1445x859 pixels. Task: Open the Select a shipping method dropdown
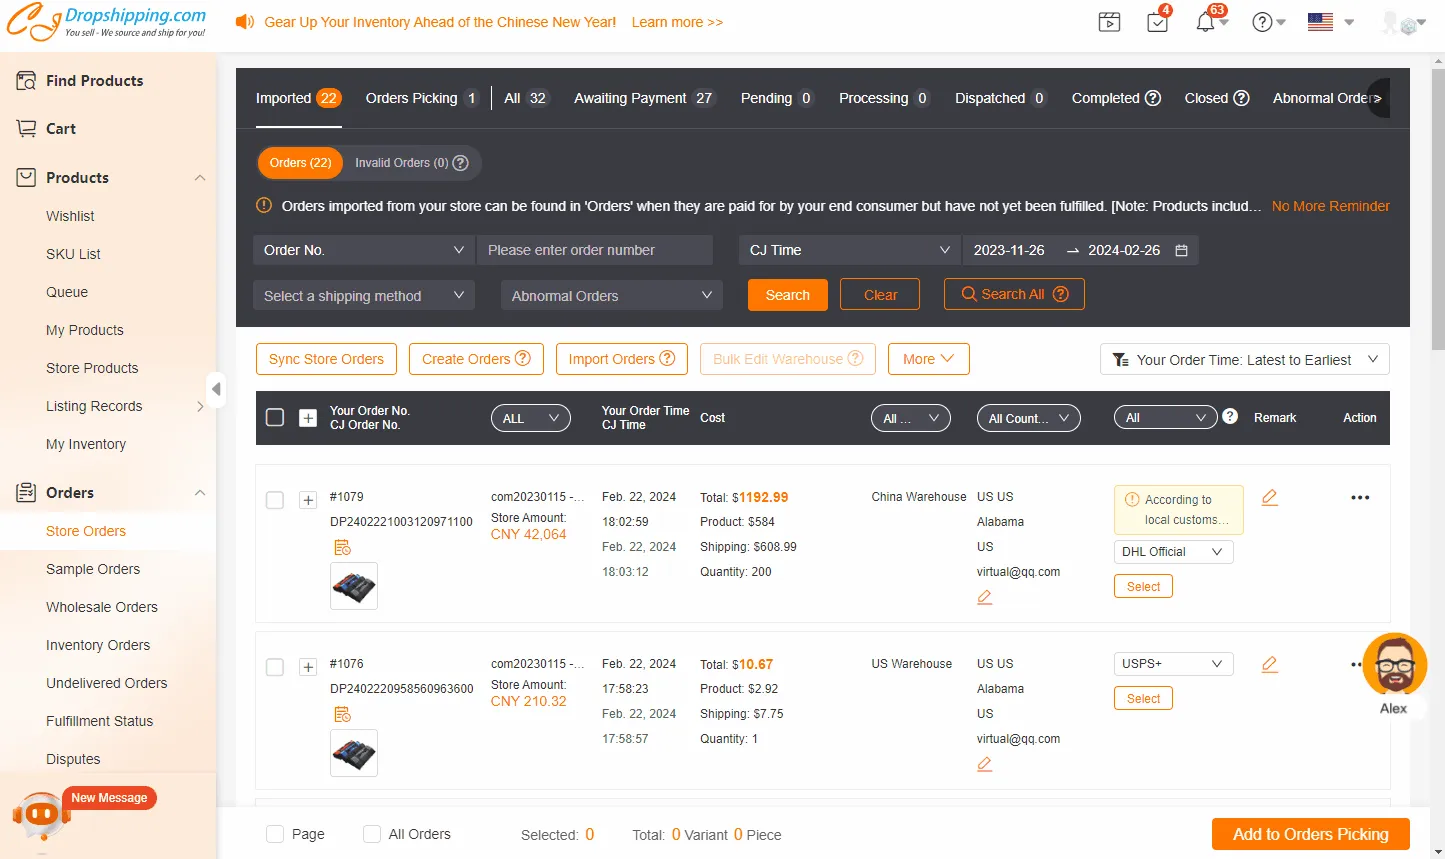click(x=363, y=296)
